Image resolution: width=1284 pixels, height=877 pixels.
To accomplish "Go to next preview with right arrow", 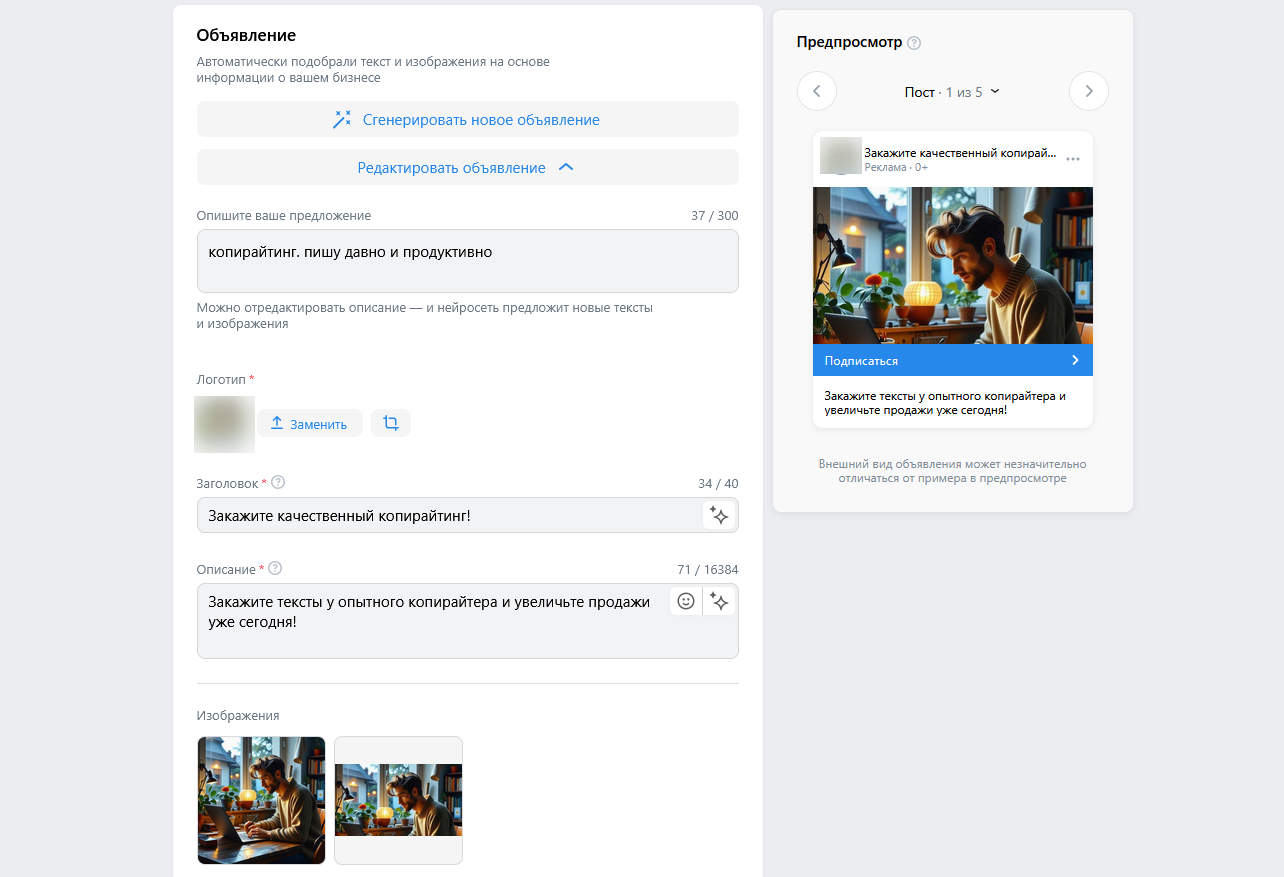I will click(x=1088, y=91).
